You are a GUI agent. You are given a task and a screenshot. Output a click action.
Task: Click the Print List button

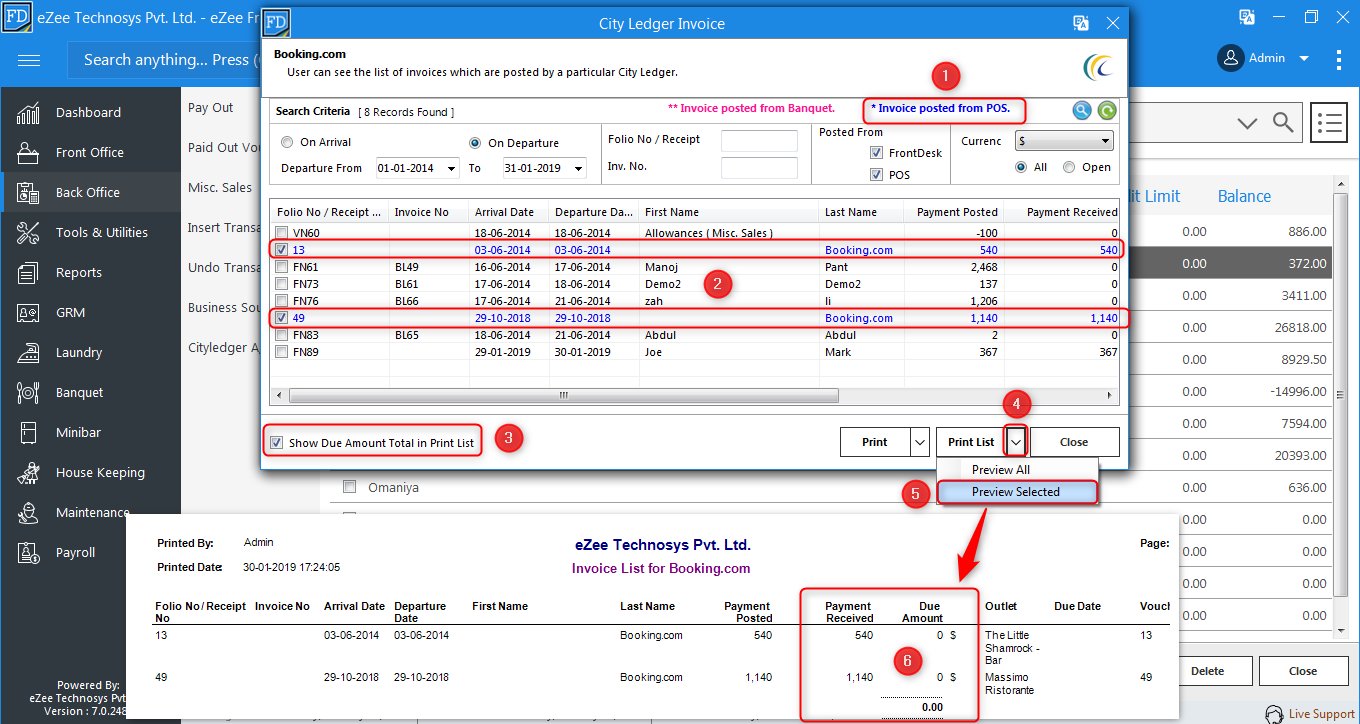(971, 442)
